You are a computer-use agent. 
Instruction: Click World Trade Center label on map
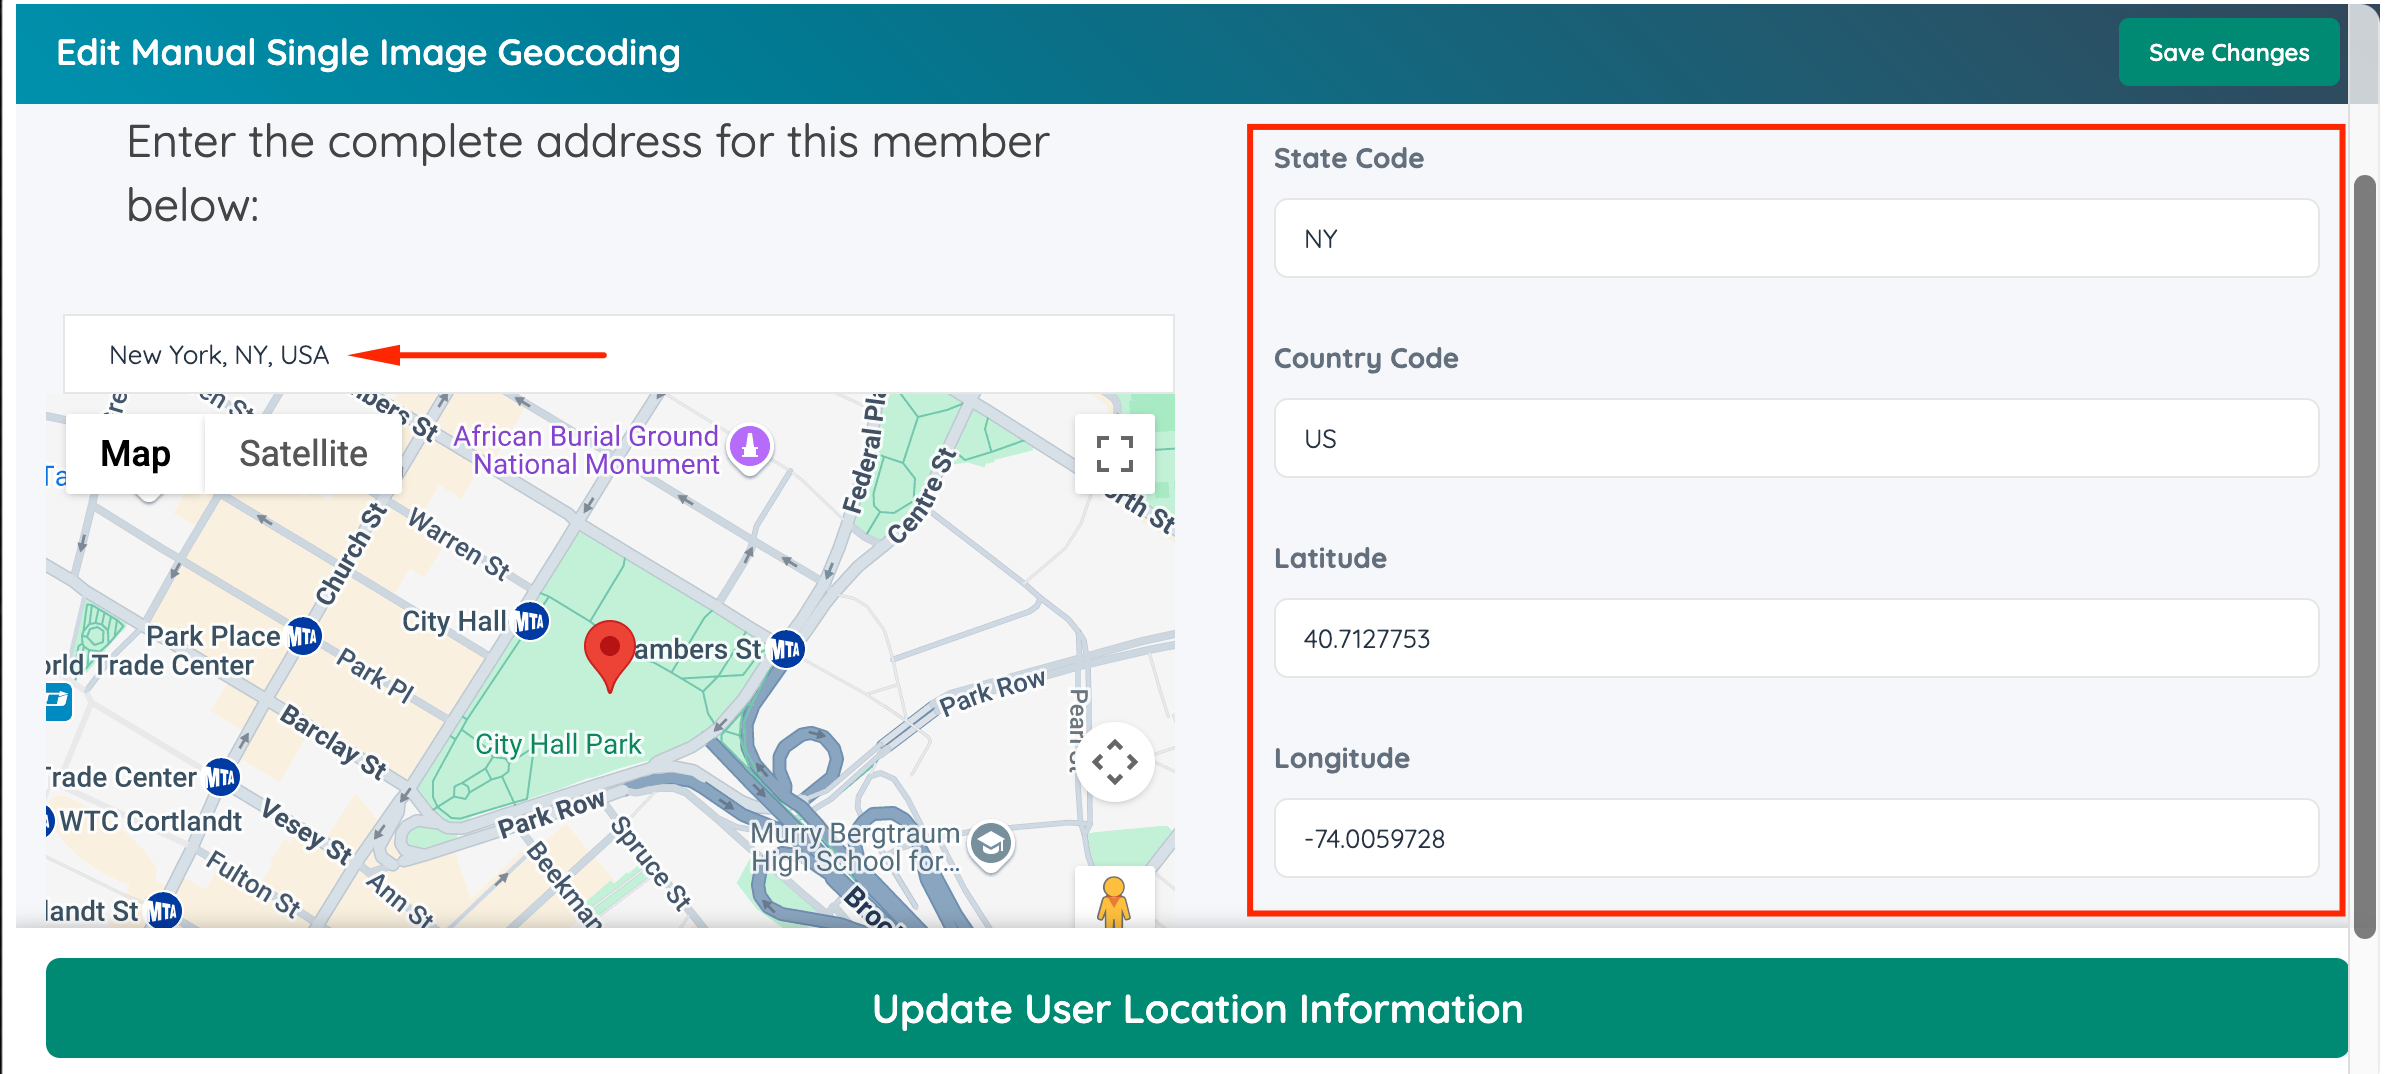click(150, 665)
